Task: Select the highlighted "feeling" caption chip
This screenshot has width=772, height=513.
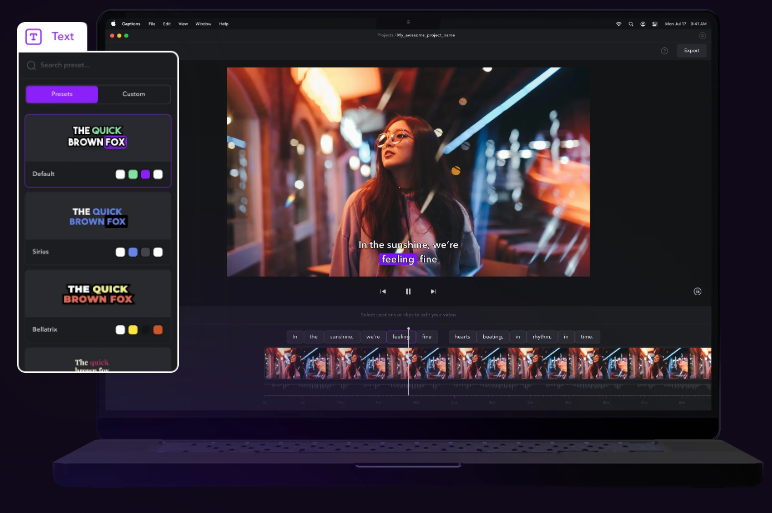Action: click(401, 337)
